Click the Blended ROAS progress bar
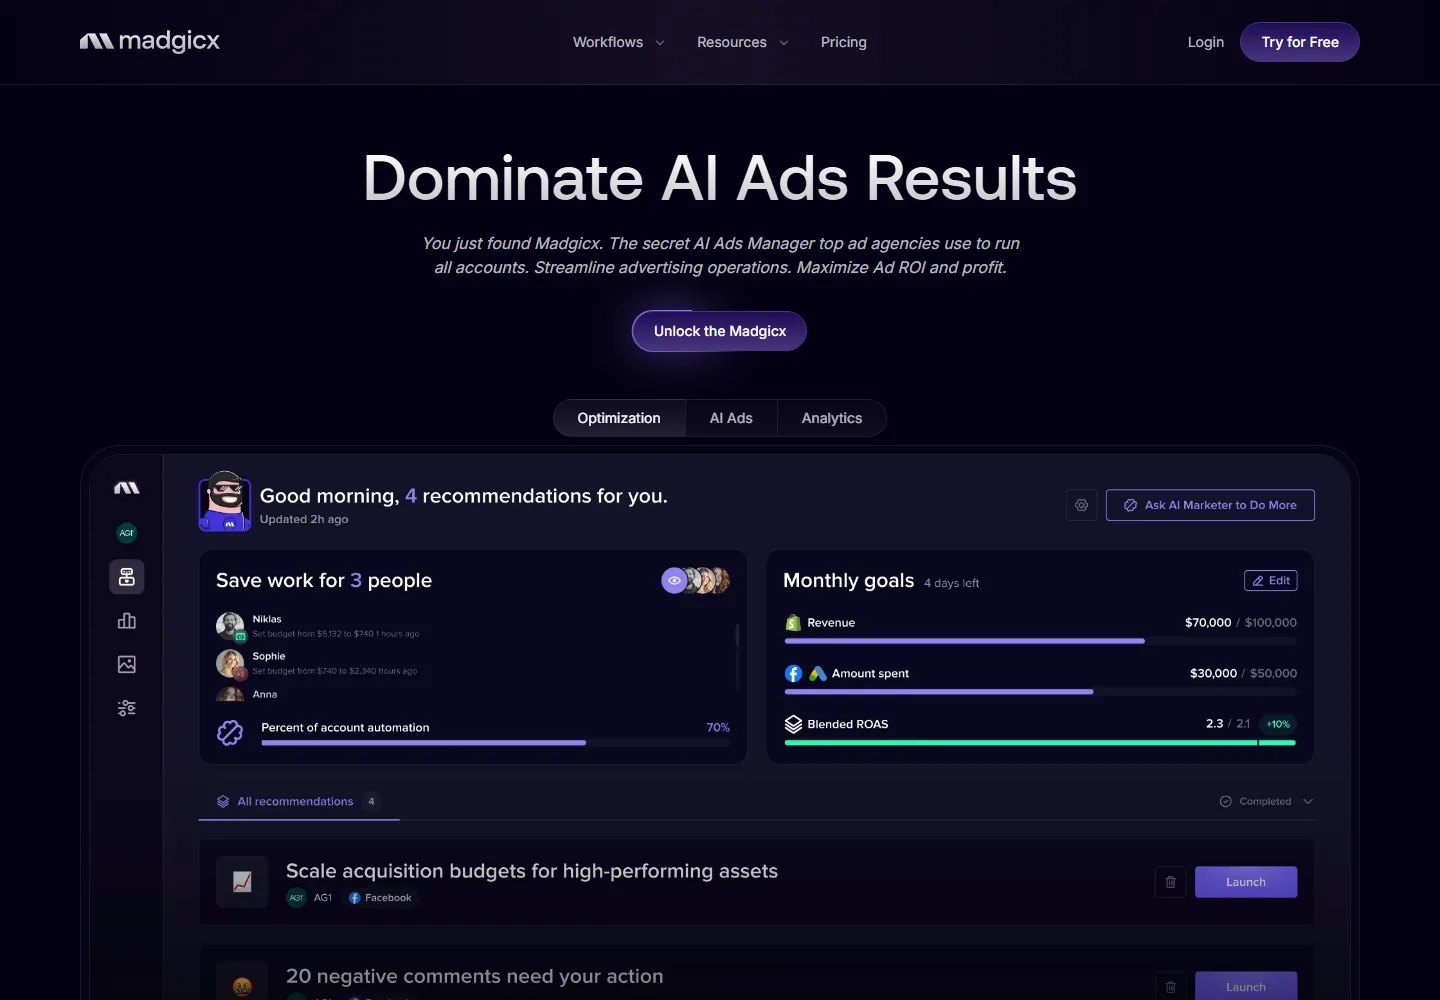1440x1000 pixels. coord(1040,743)
